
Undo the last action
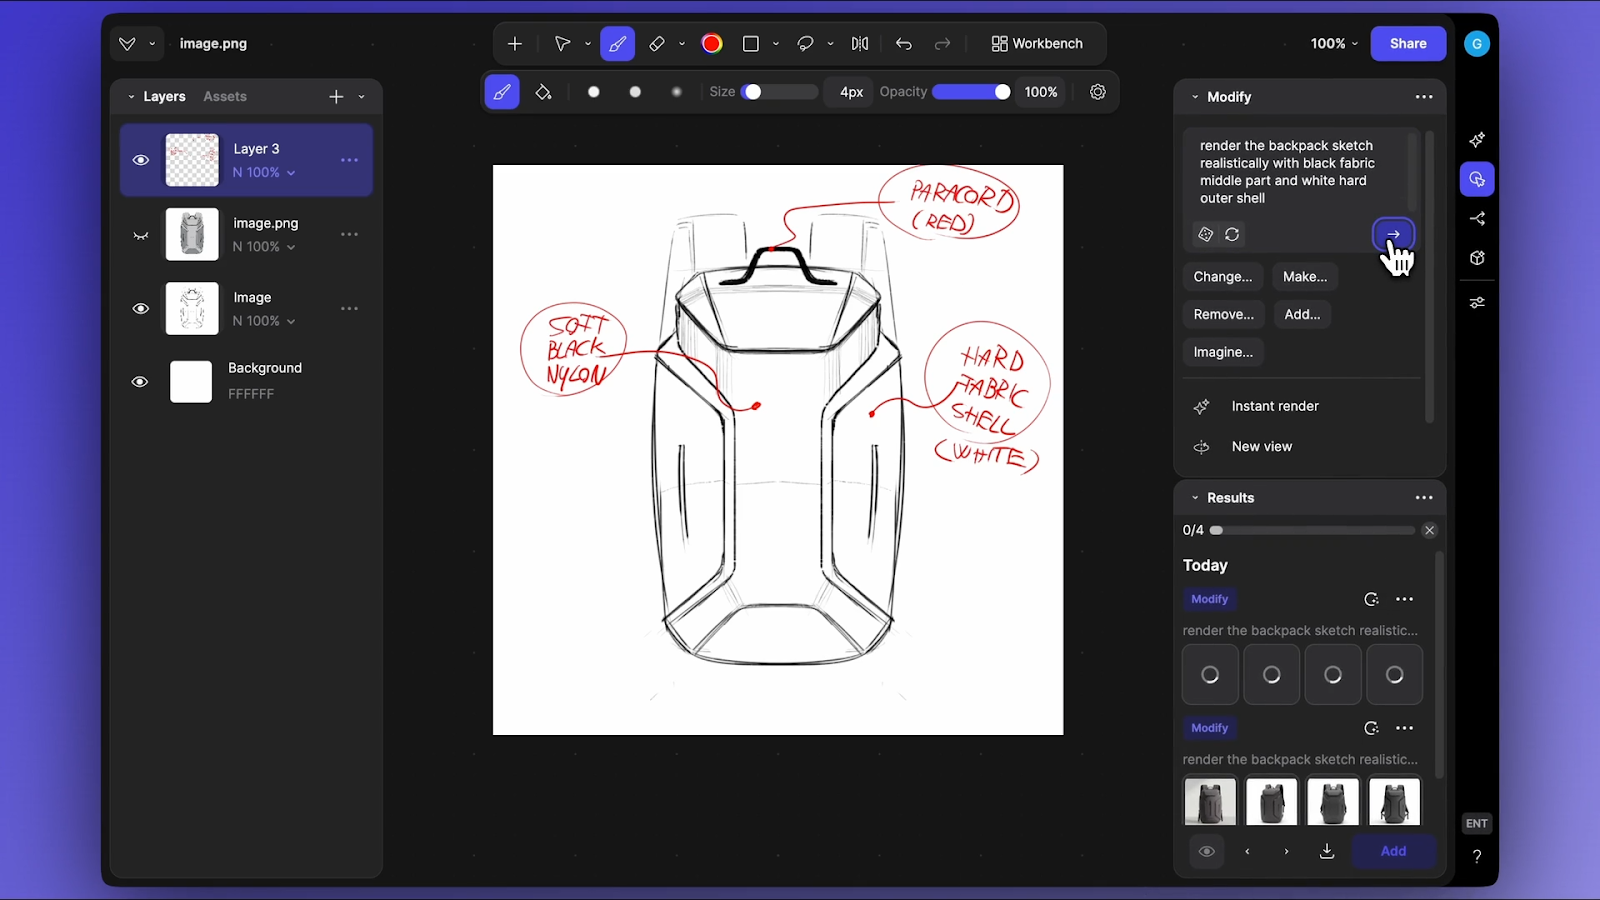pyautogui.click(x=904, y=44)
